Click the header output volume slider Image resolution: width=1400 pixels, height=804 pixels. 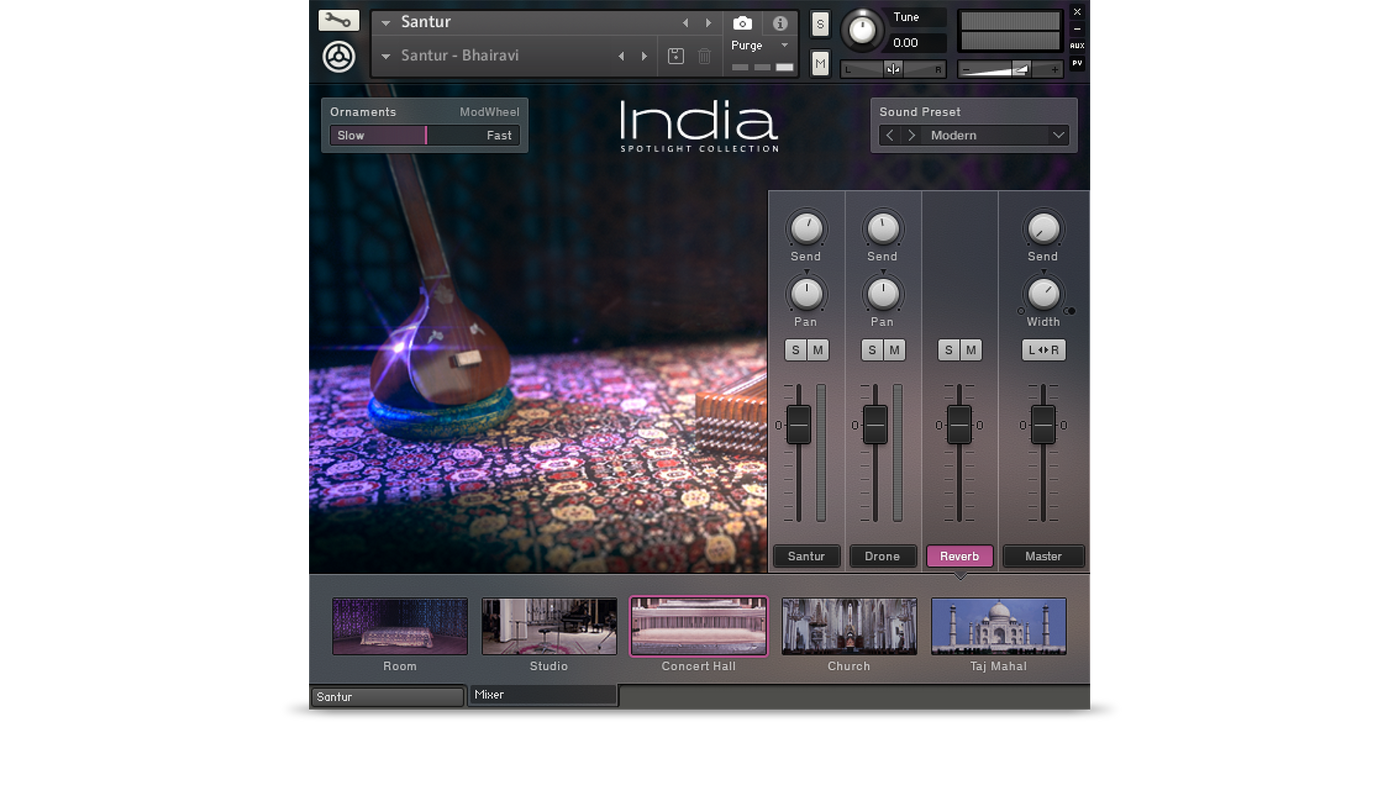coord(1010,69)
